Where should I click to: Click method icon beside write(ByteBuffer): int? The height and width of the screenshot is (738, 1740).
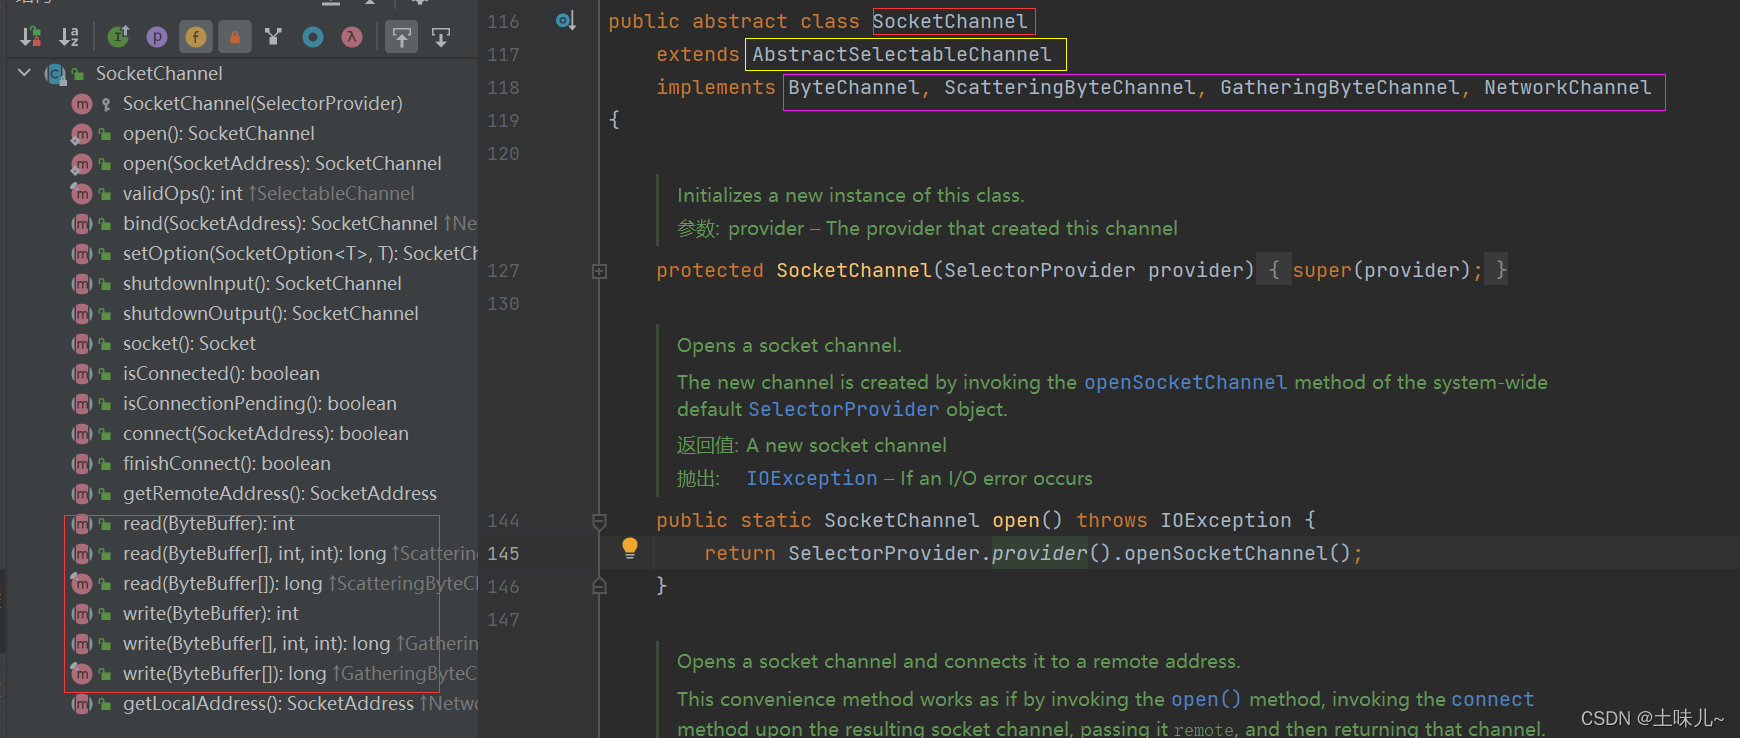point(82,614)
